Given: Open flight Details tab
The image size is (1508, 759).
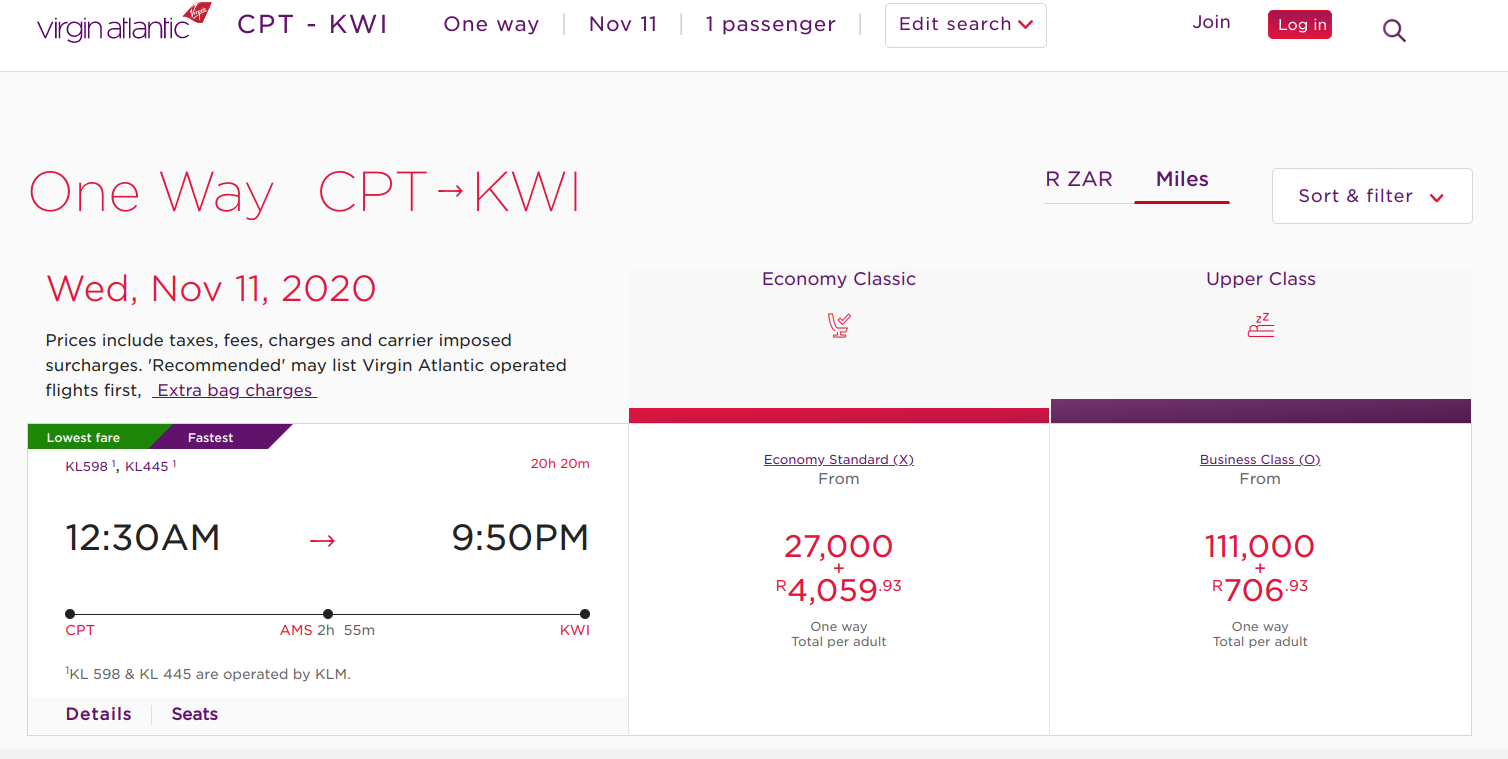Looking at the screenshot, I should [98, 714].
